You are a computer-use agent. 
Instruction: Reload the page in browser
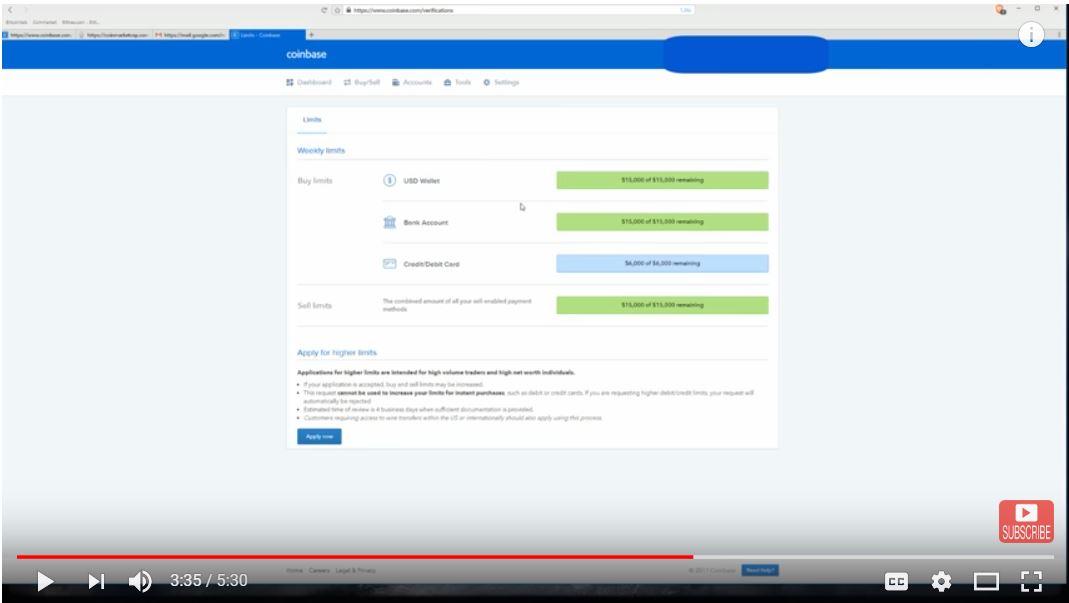[x=324, y=10]
